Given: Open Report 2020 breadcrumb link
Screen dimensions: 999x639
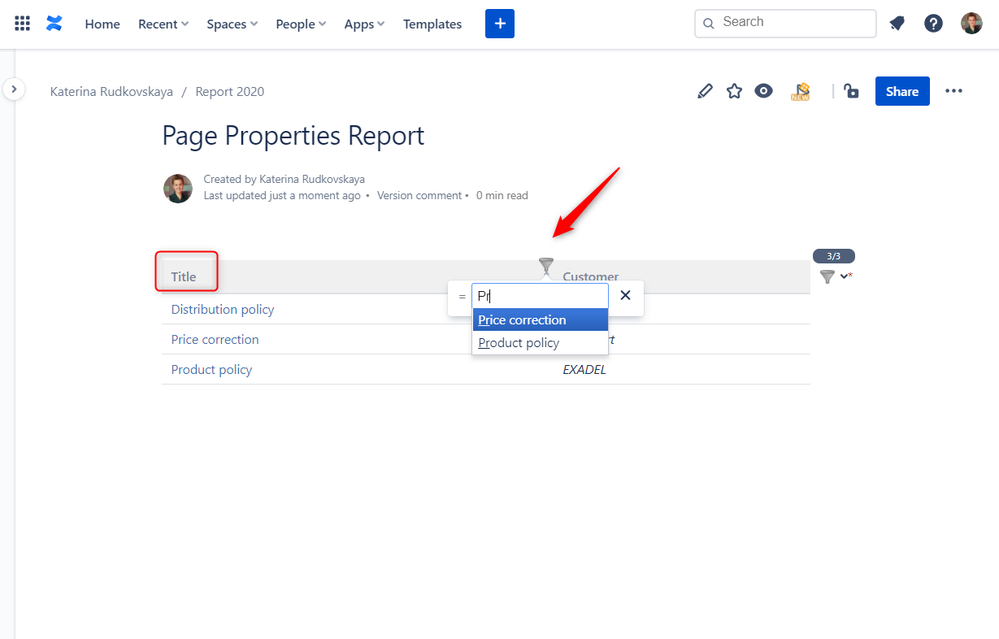Looking at the screenshot, I should pos(229,92).
